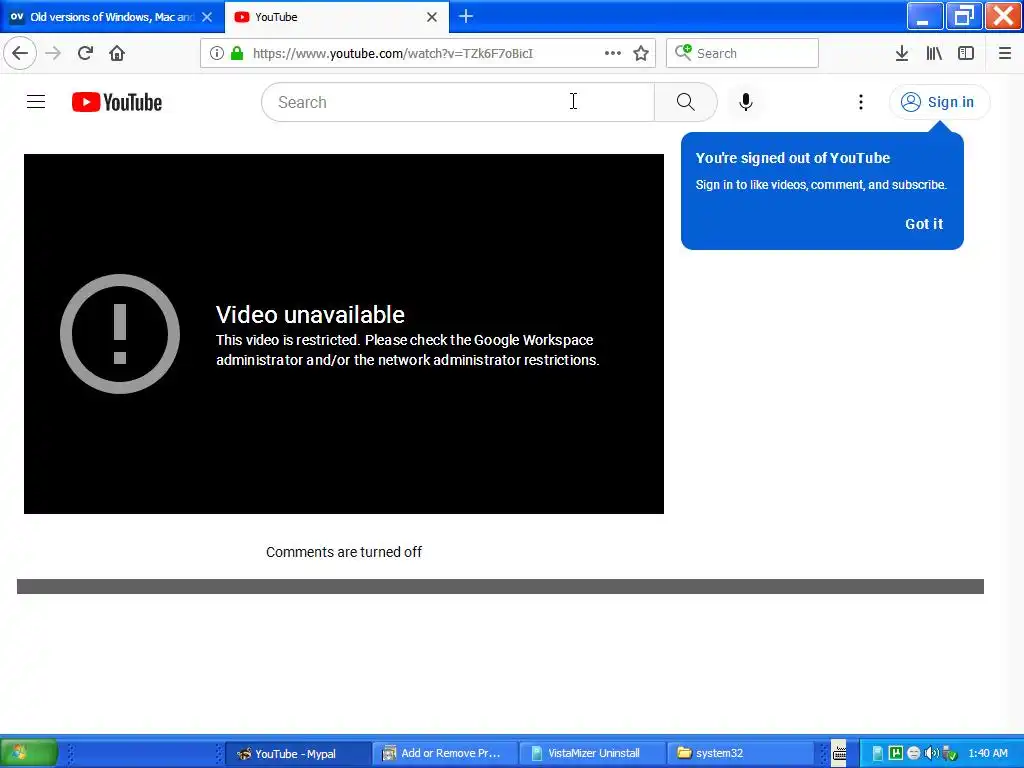Click the white face tray icon
This screenshot has height=768, width=1024.
(914, 754)
